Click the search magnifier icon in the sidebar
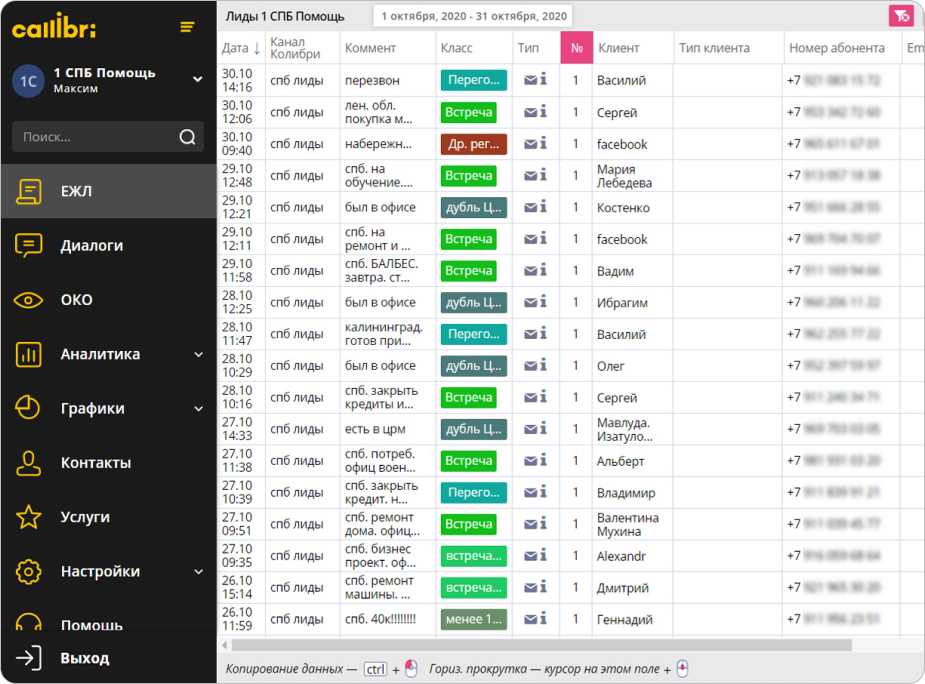The height and width of the screenshot is (684, 925). point(187,137)
